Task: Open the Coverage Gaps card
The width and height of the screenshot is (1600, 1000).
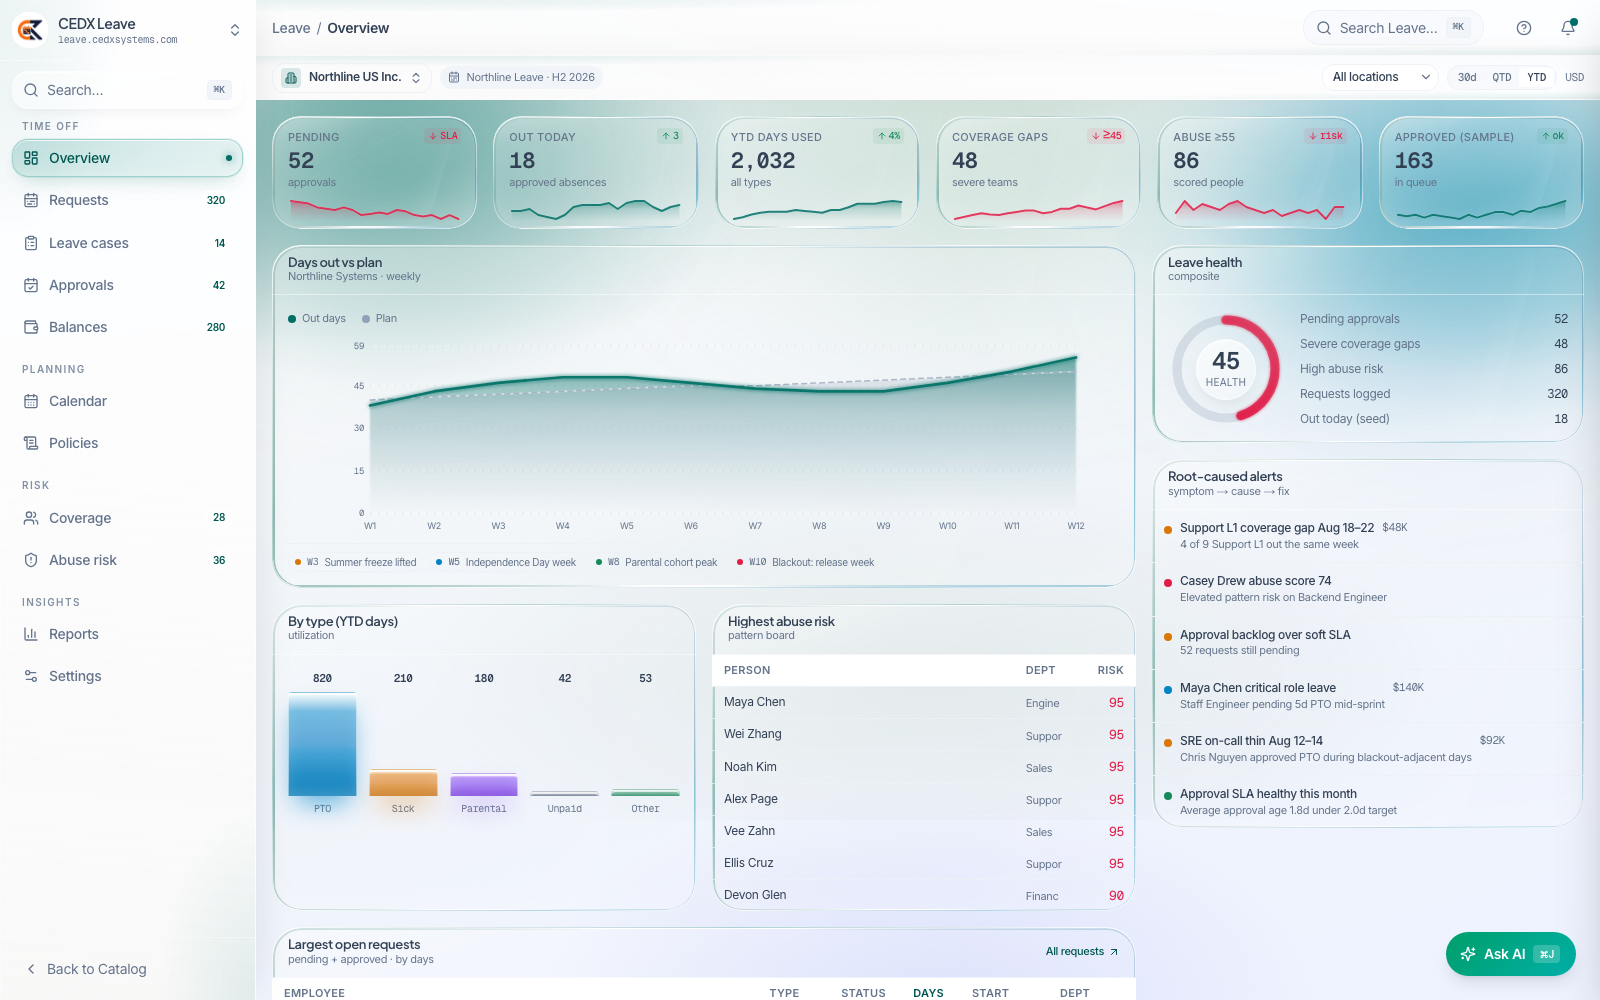Action: [1038, 173]
